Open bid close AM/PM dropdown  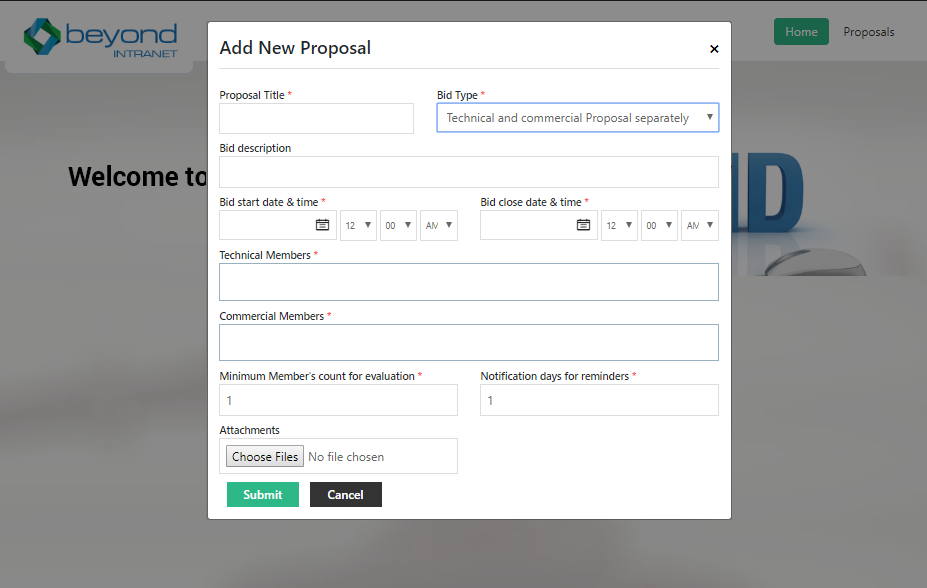(x=700, y=225)
